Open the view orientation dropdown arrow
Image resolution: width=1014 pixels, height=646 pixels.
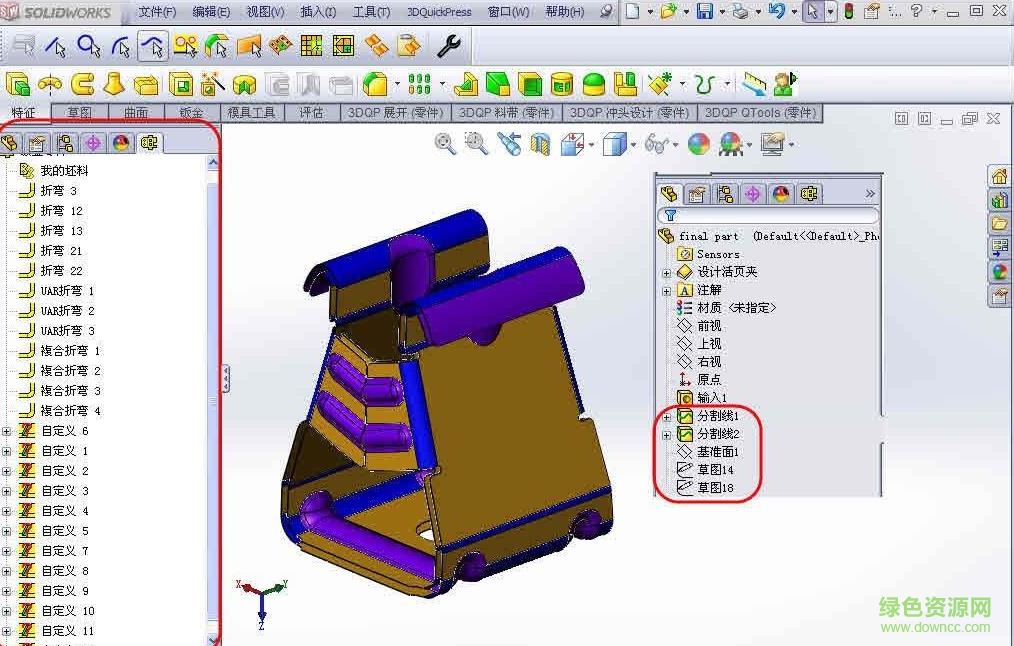(592, 143)
